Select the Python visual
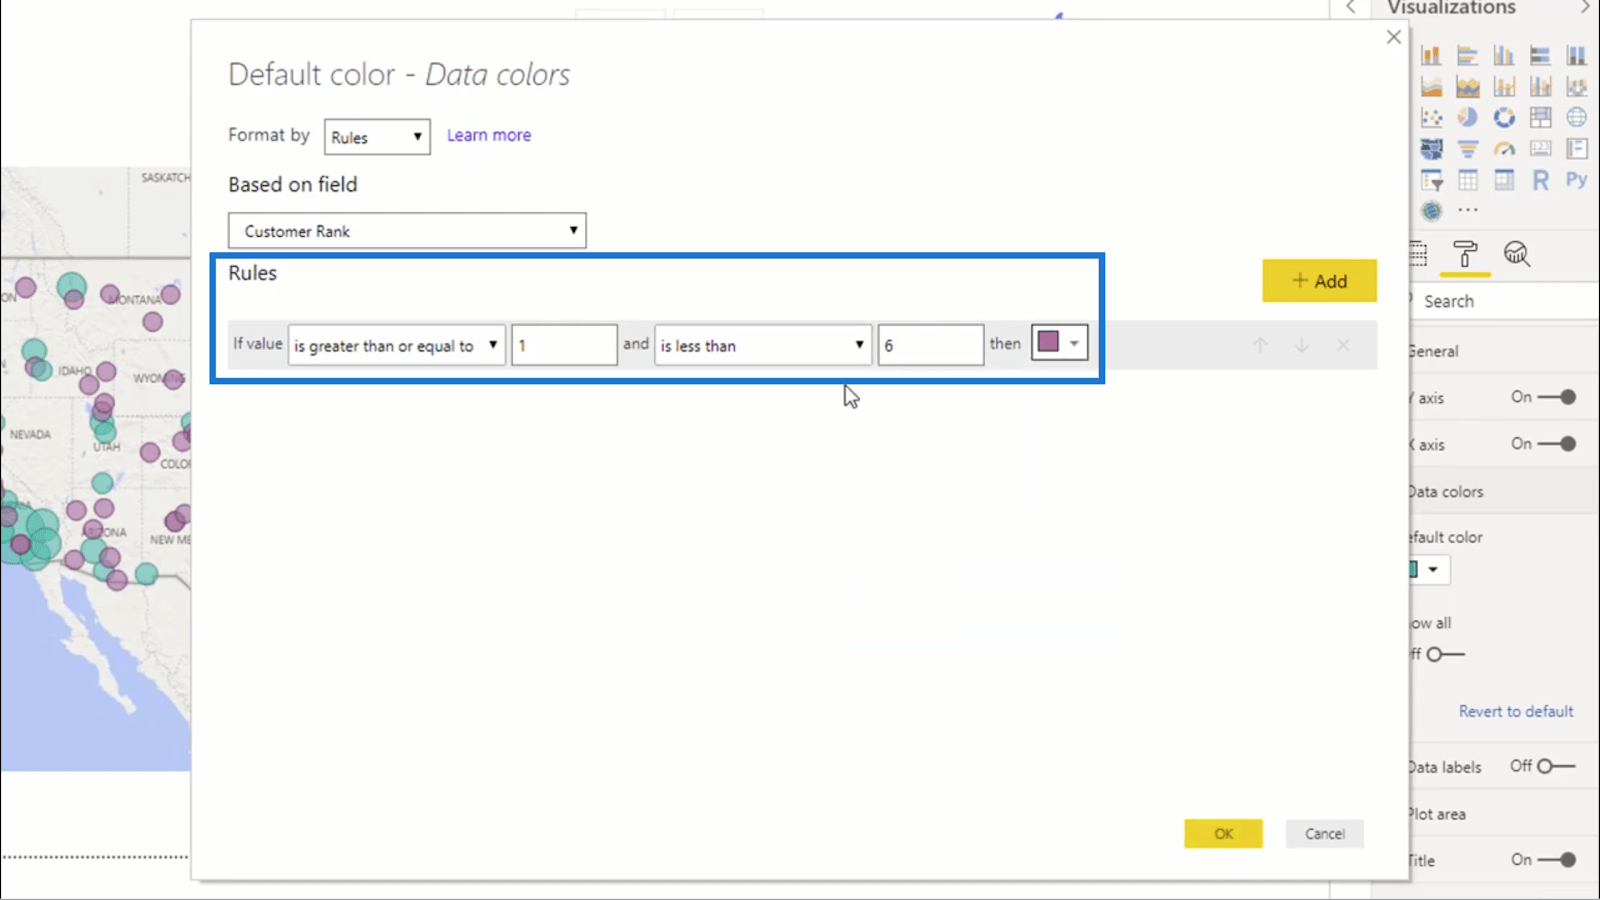 coord(1577,181)
